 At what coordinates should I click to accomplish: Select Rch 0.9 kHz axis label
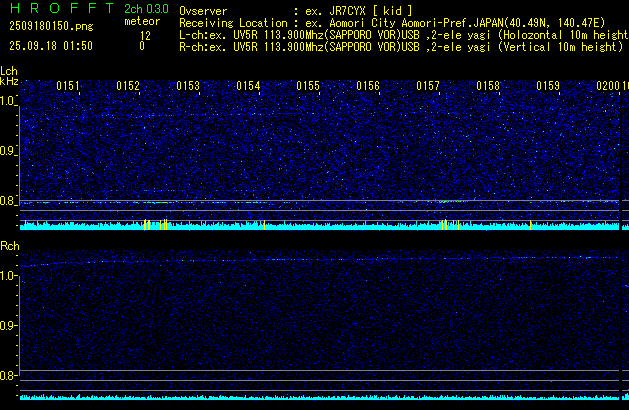[x=7, y=325]
